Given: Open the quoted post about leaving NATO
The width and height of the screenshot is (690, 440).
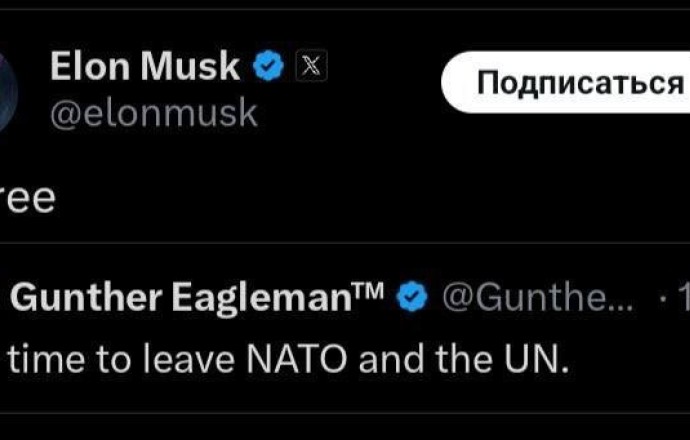Looking at the screenshot, I should tap(300, 358).
